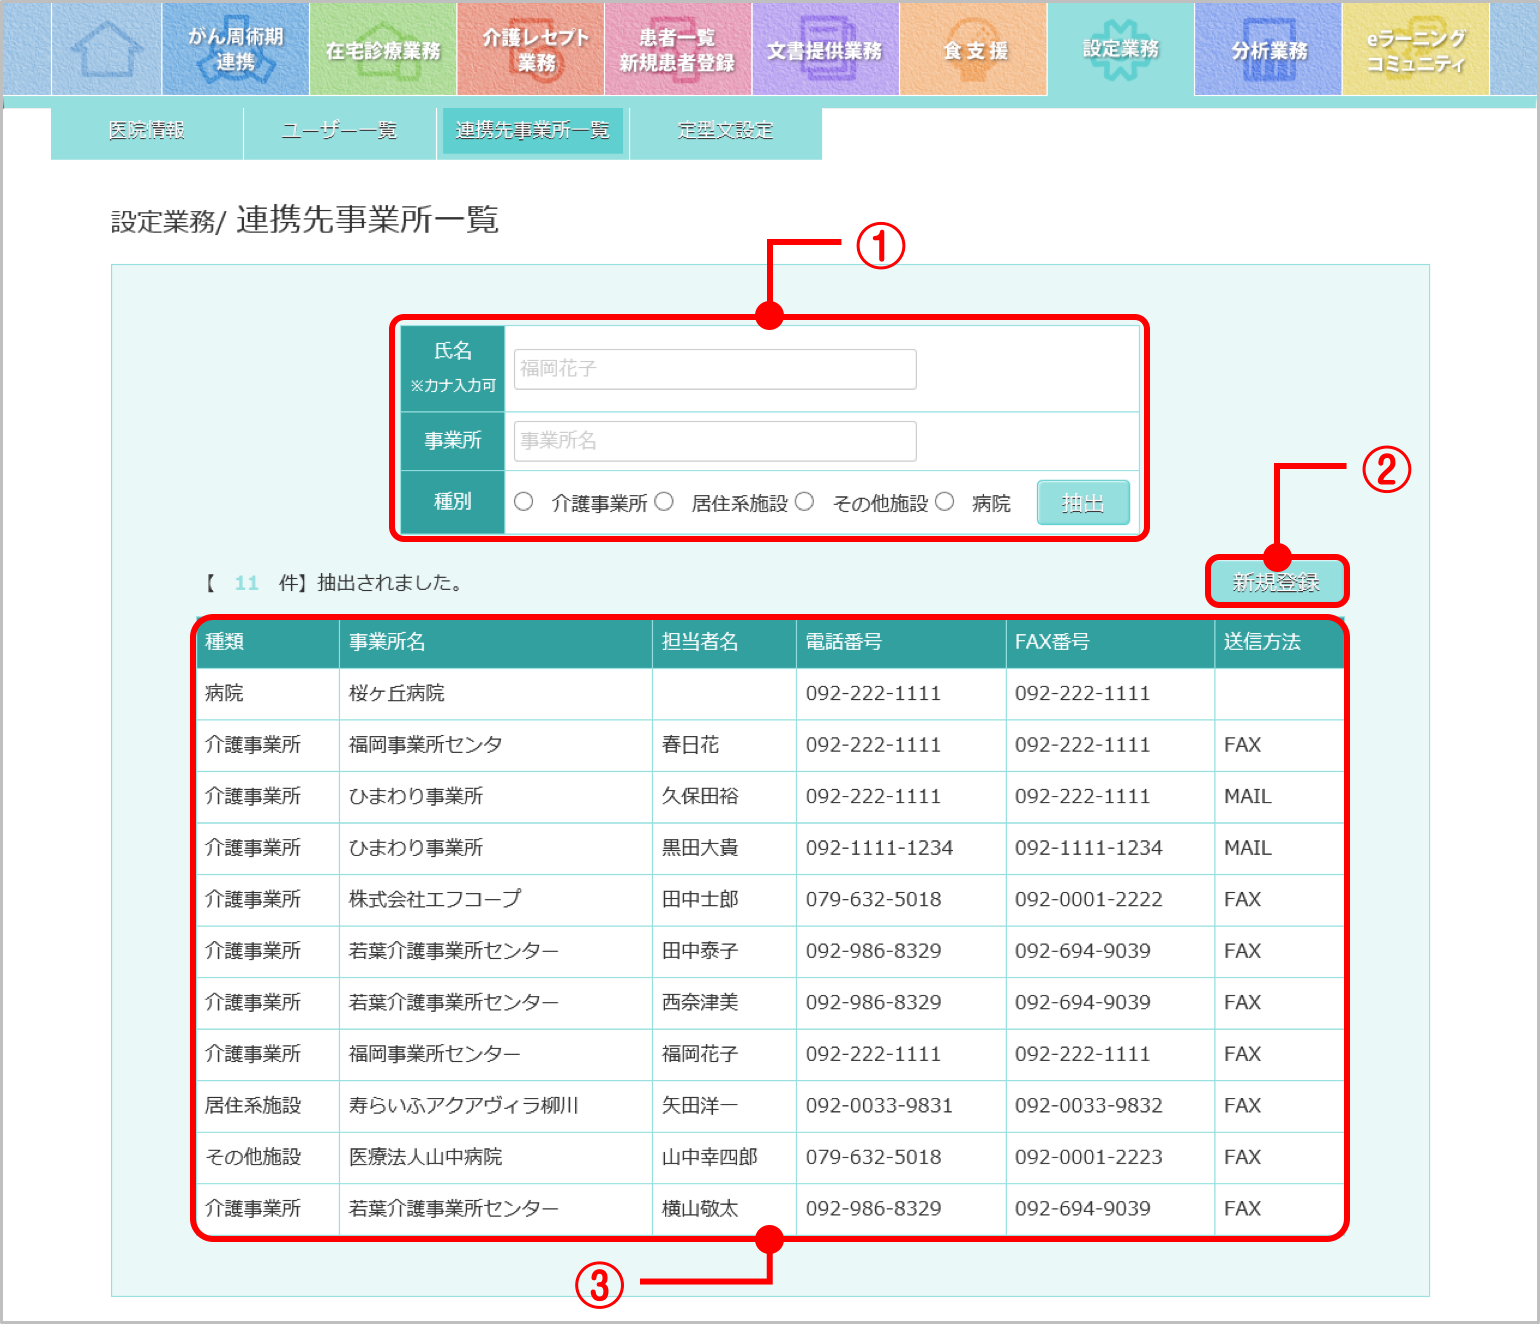Select the 居住系施設 radio button
1540x1342 pixels.
click(664, 502)
